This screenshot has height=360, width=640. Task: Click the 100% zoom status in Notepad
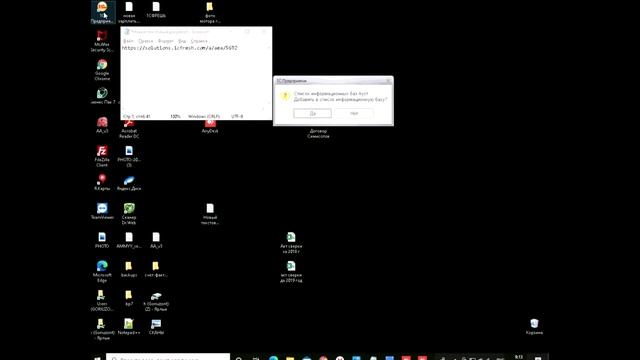point(176,116)
